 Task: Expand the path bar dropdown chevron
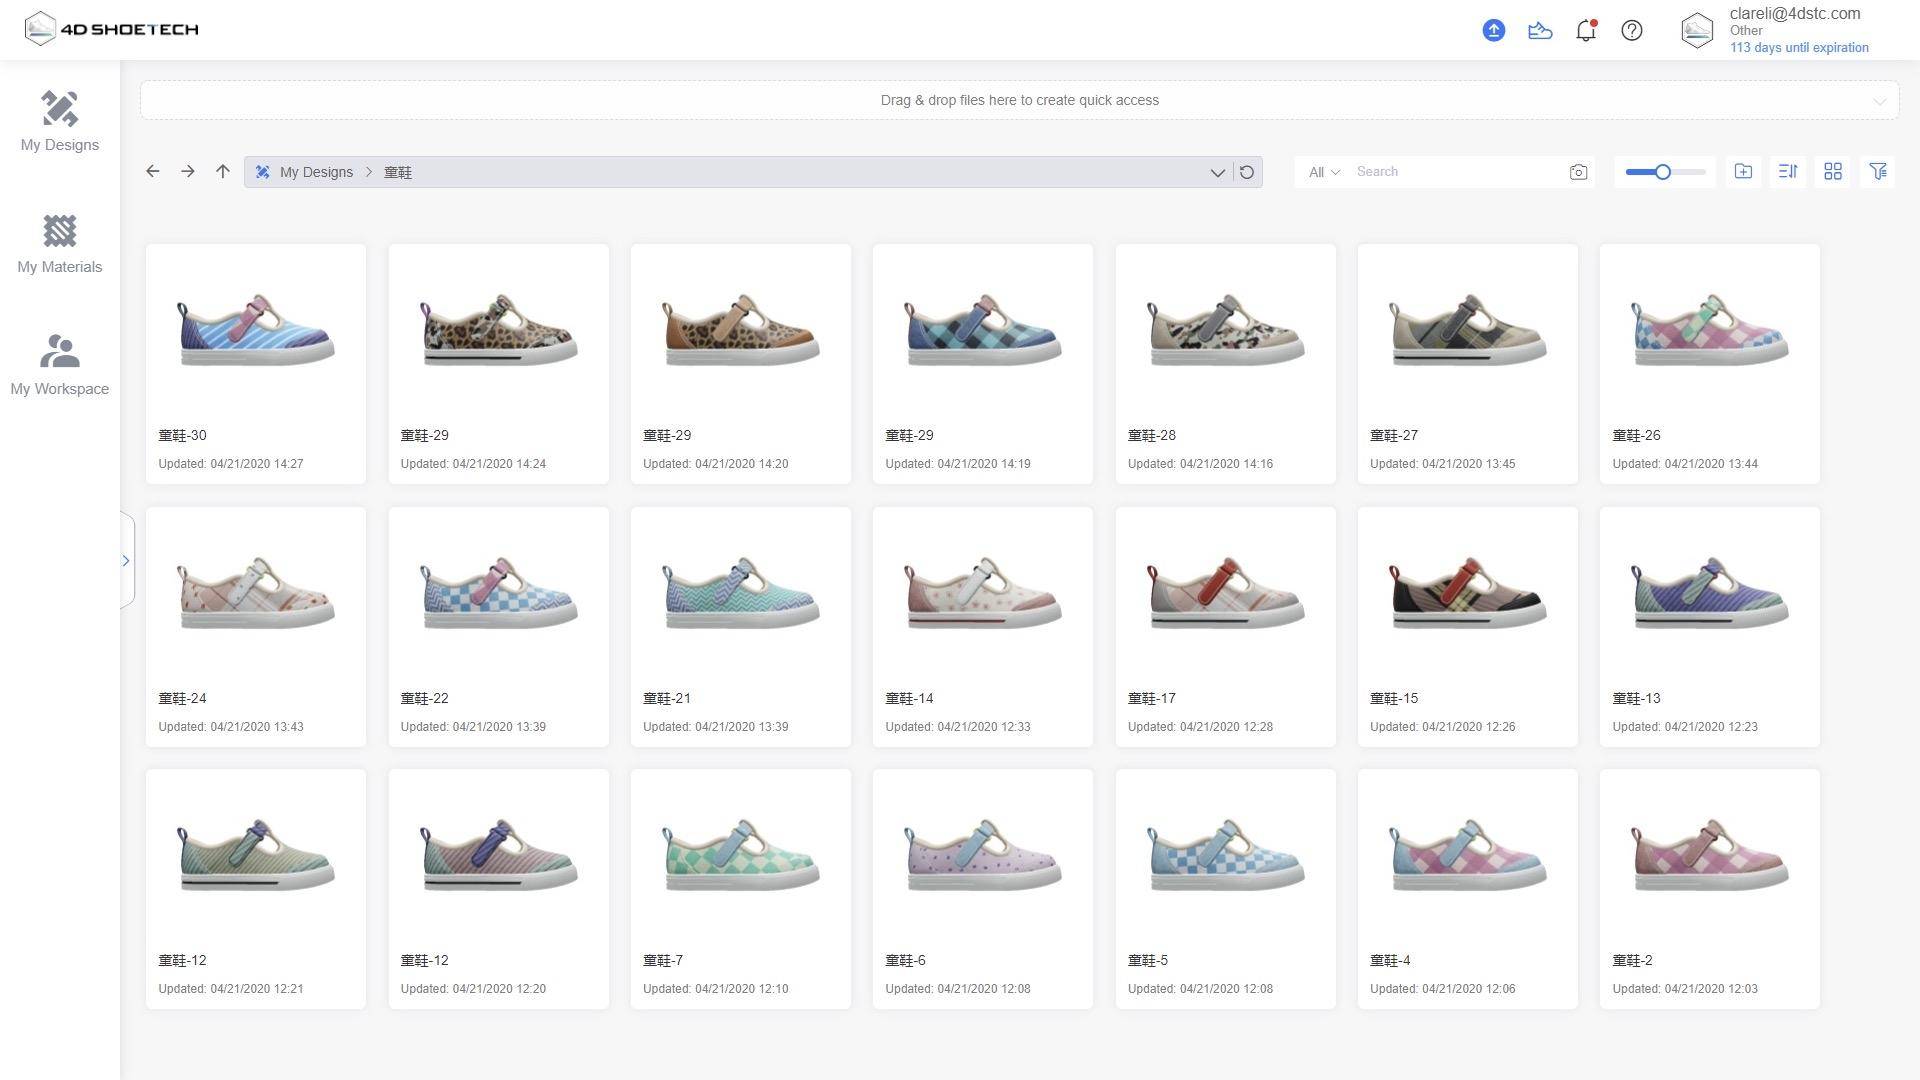1217,172
